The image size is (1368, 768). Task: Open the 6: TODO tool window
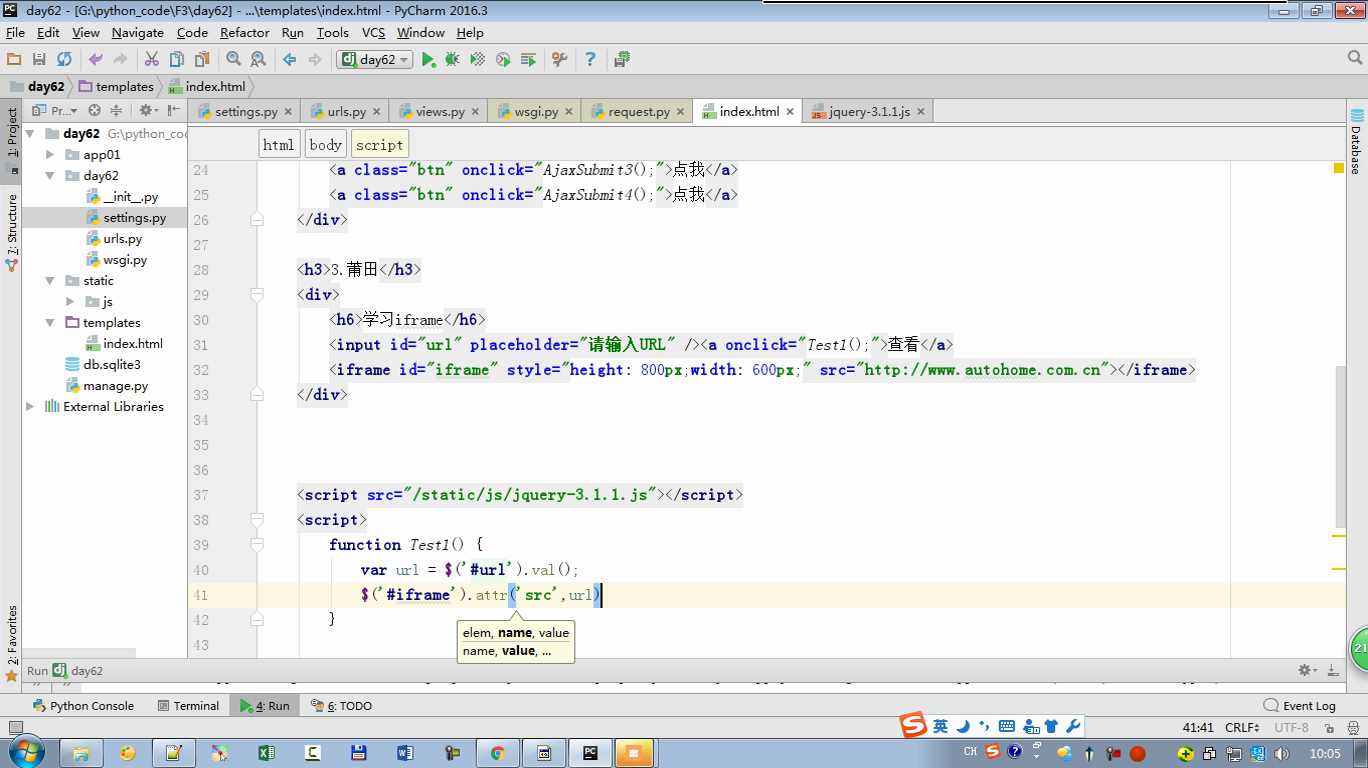341,706
